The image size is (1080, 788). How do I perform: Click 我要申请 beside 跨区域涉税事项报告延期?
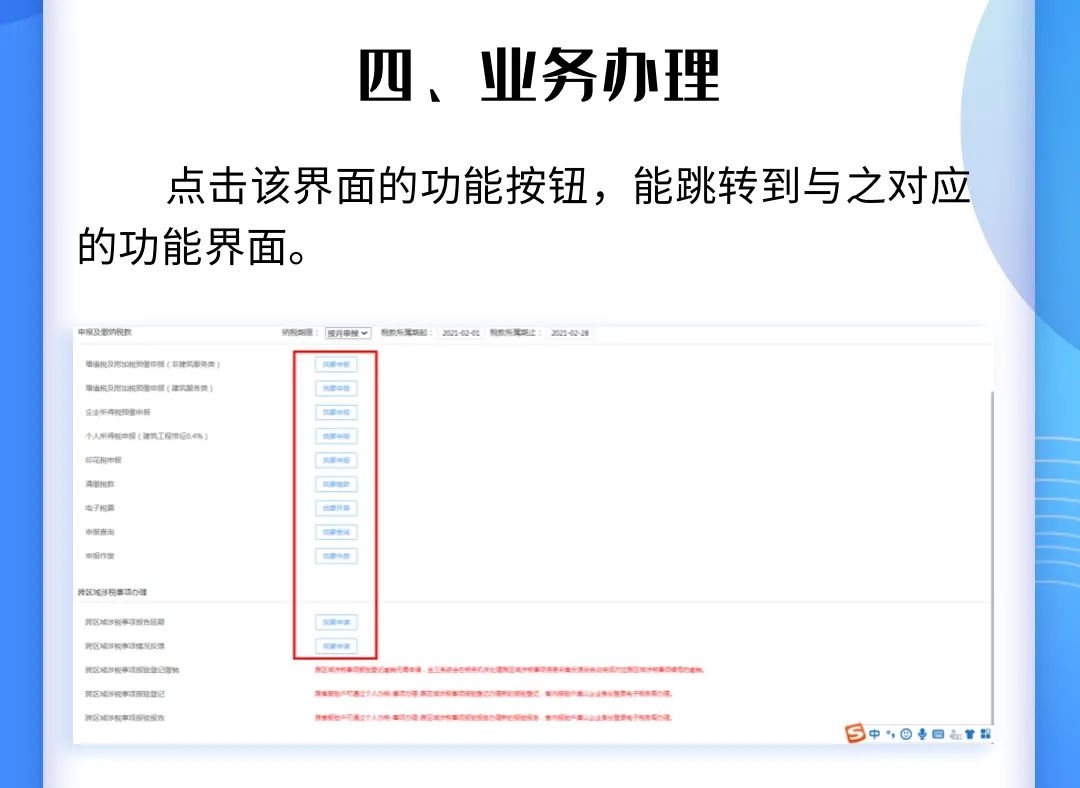click(336, 622)
